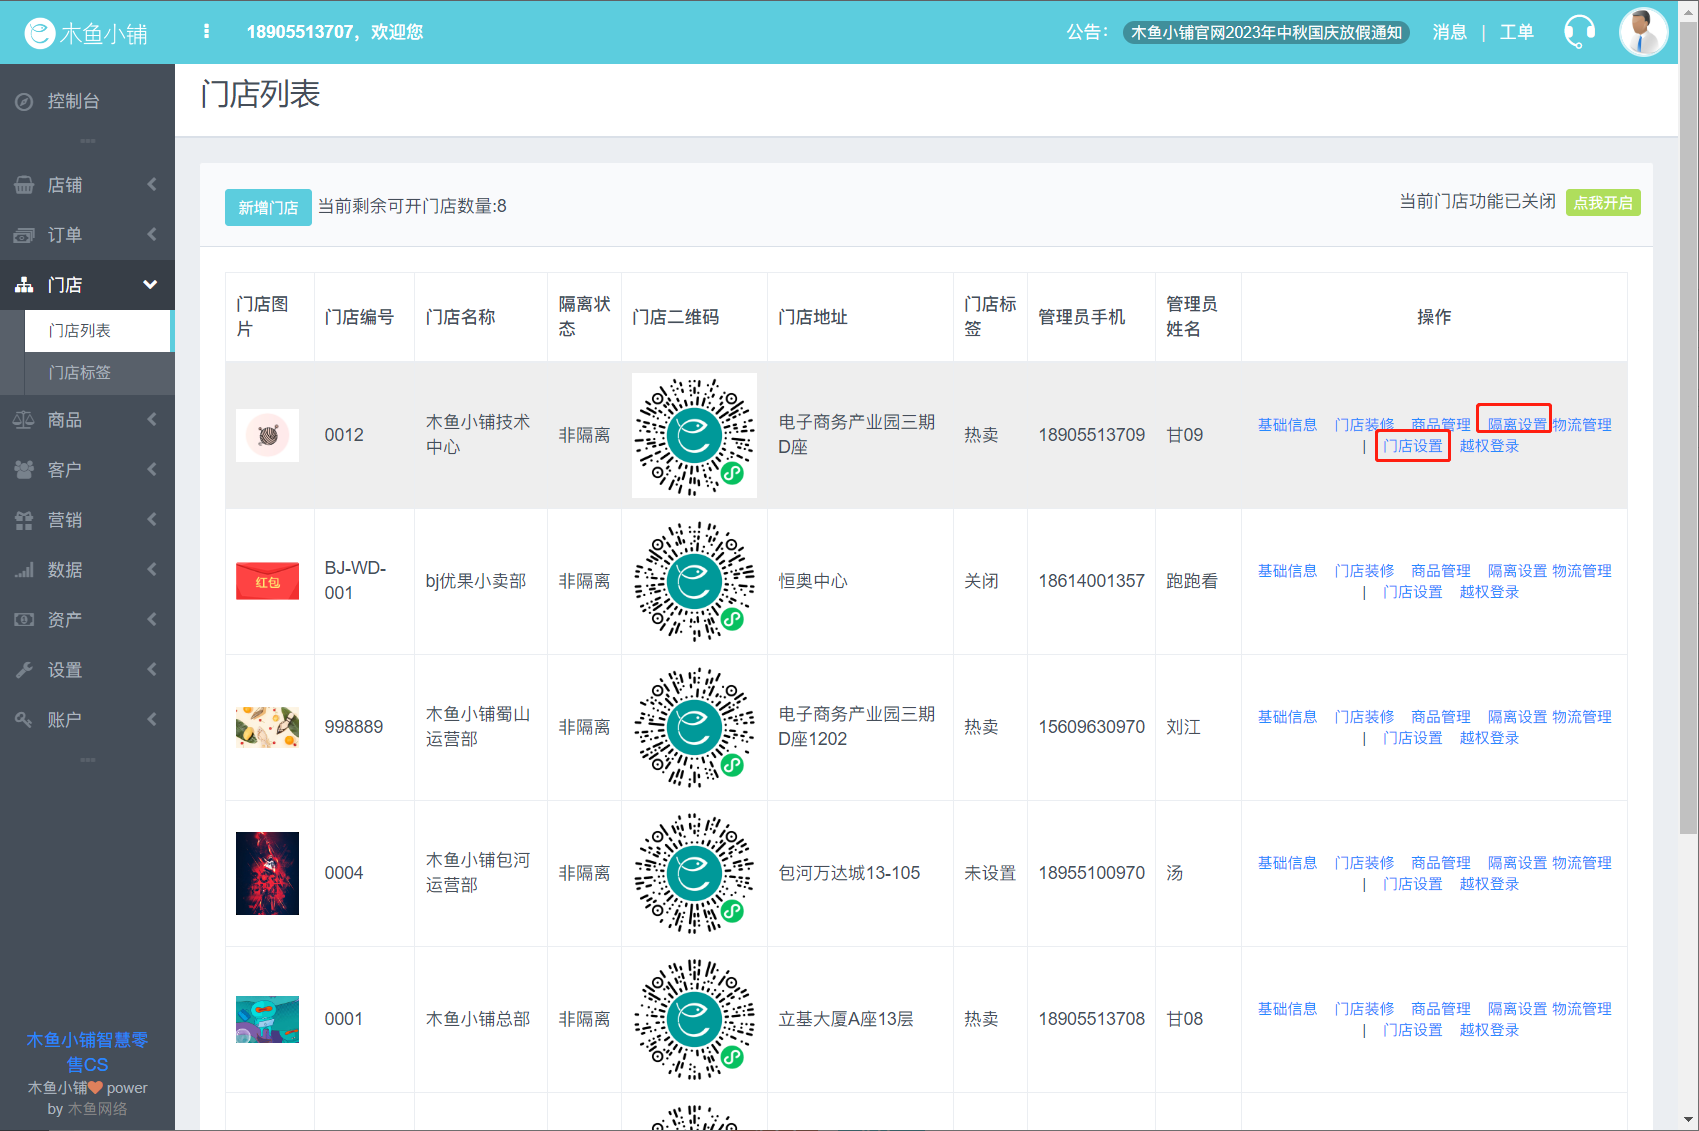Open 商品管理 for store 998889
The height and width of the screenshot is (1131, 1699).
[1441, 717]
